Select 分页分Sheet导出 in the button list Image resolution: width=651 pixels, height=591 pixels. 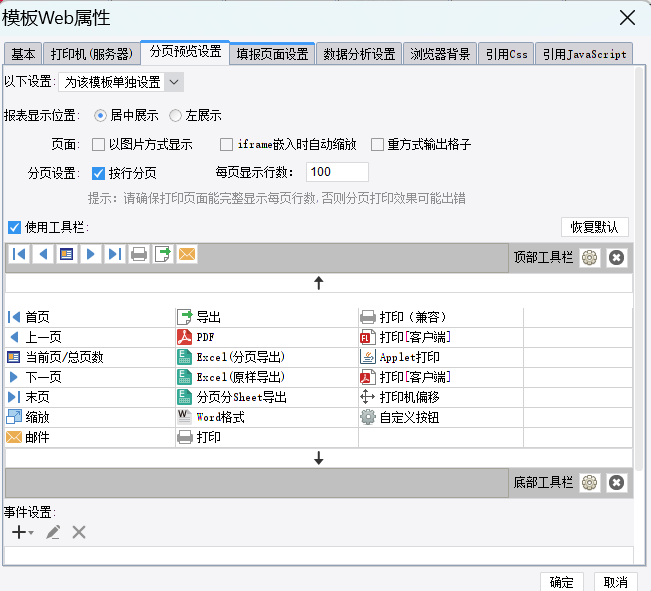[267, 397]
